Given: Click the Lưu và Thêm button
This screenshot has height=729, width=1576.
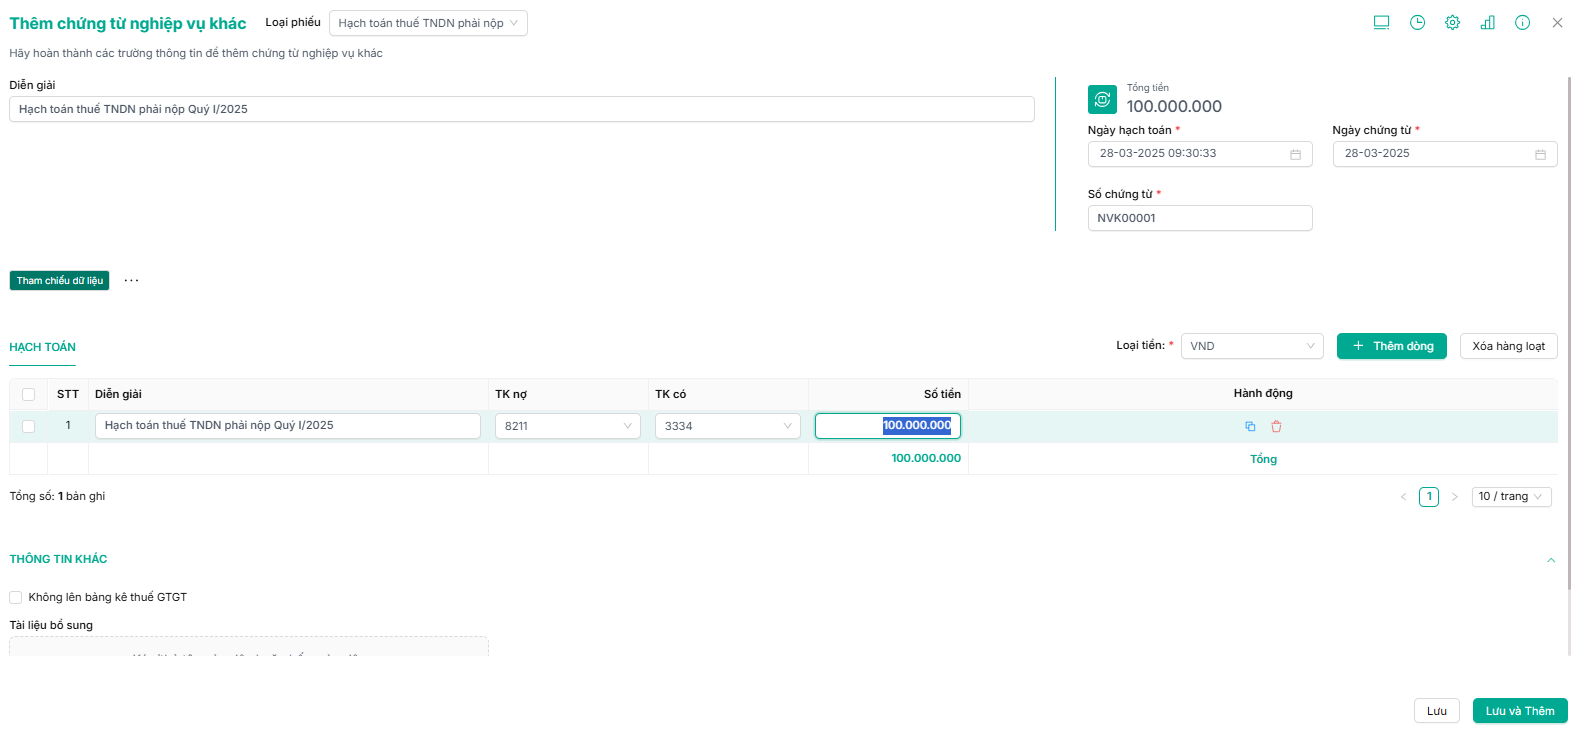Looking at the screenshot, I should [1519, 711].
